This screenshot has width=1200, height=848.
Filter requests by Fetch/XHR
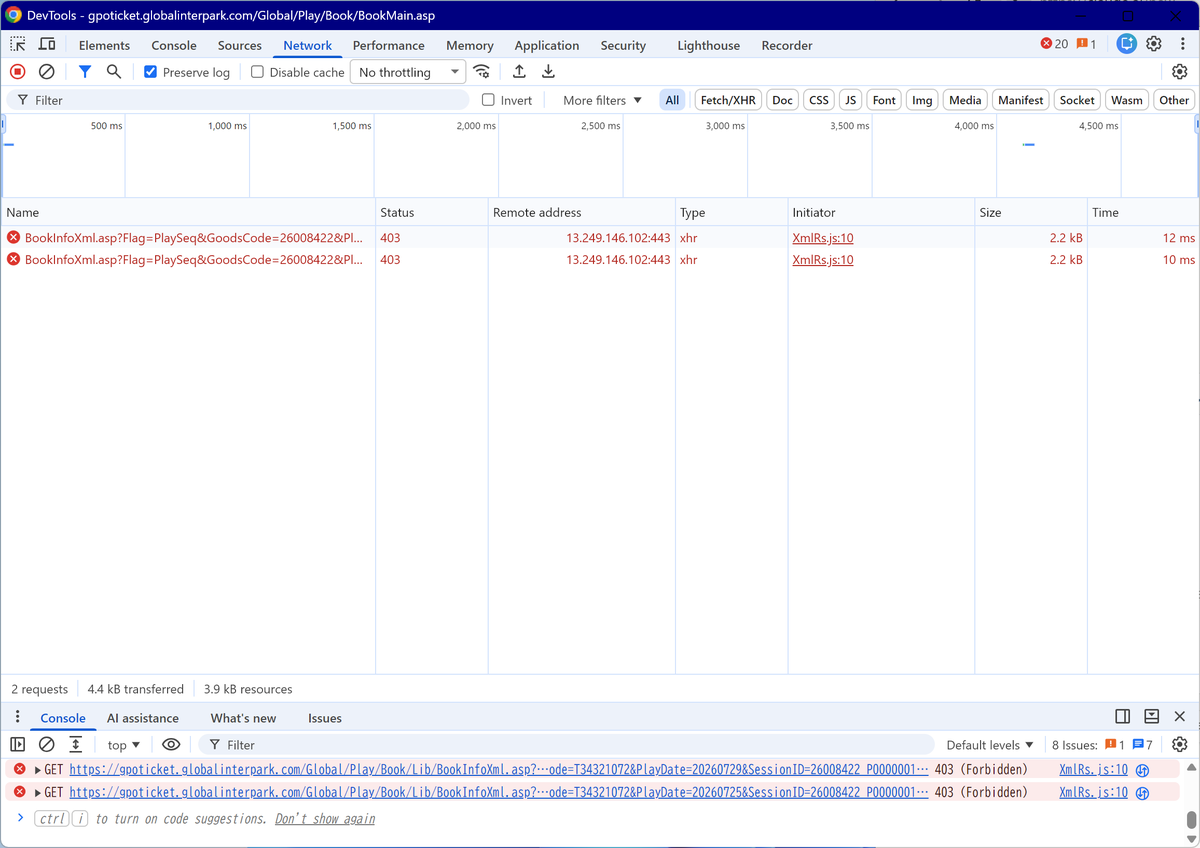click(x=728, y=100)
